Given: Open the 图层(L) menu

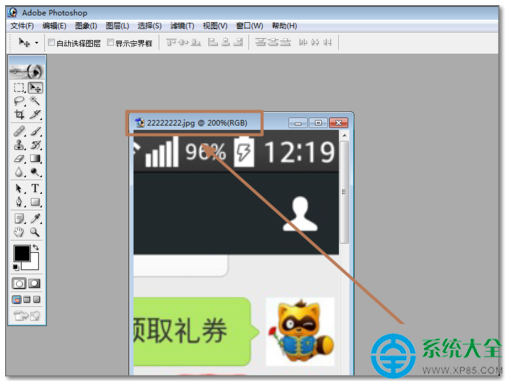Looking at the screenshot, I should click(117, 26).
